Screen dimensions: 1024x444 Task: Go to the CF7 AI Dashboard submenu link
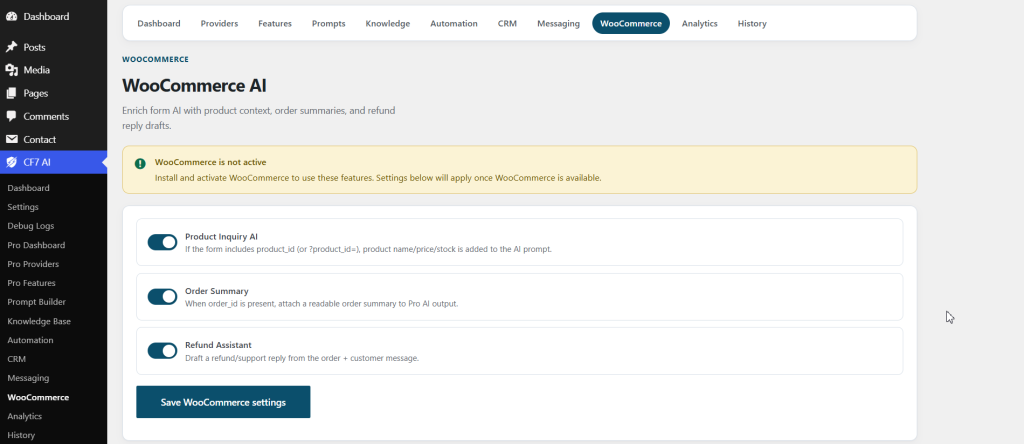(x=28, y=188)
